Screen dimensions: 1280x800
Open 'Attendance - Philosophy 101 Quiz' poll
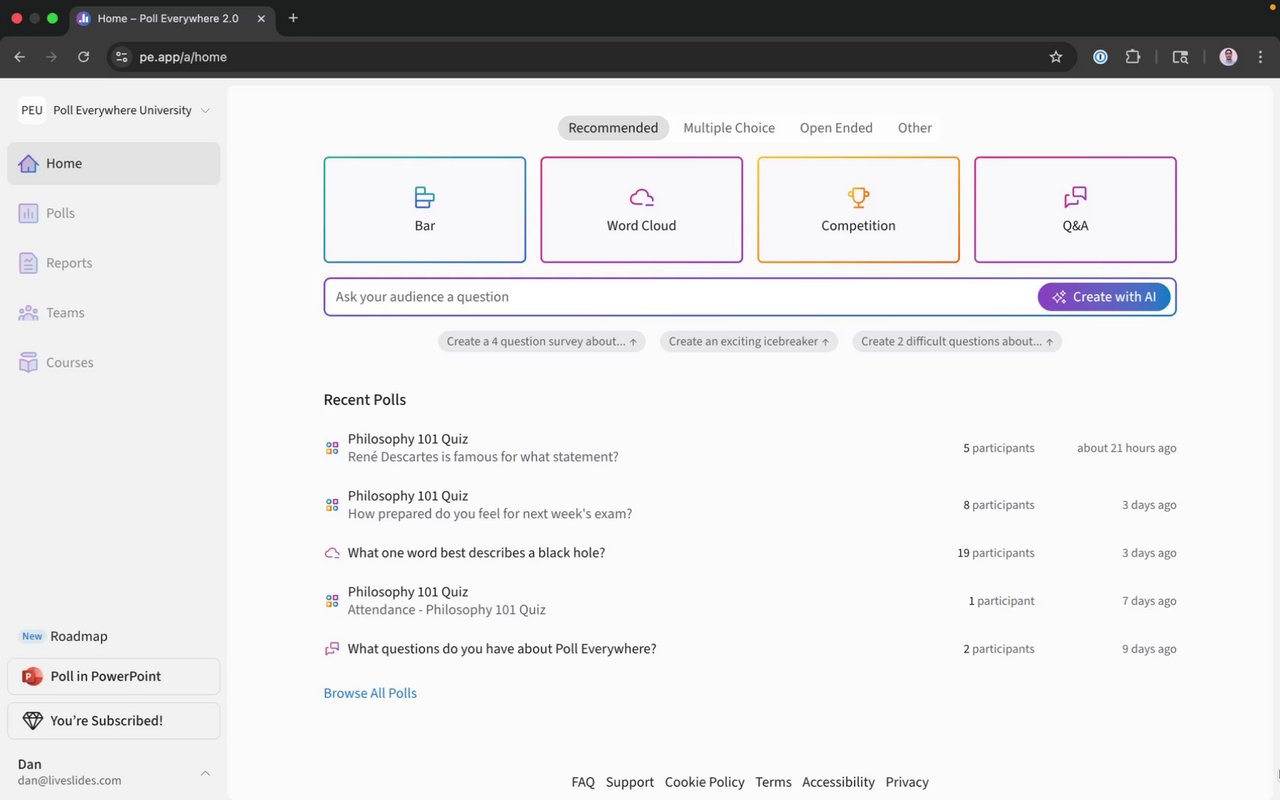(447, 610)
